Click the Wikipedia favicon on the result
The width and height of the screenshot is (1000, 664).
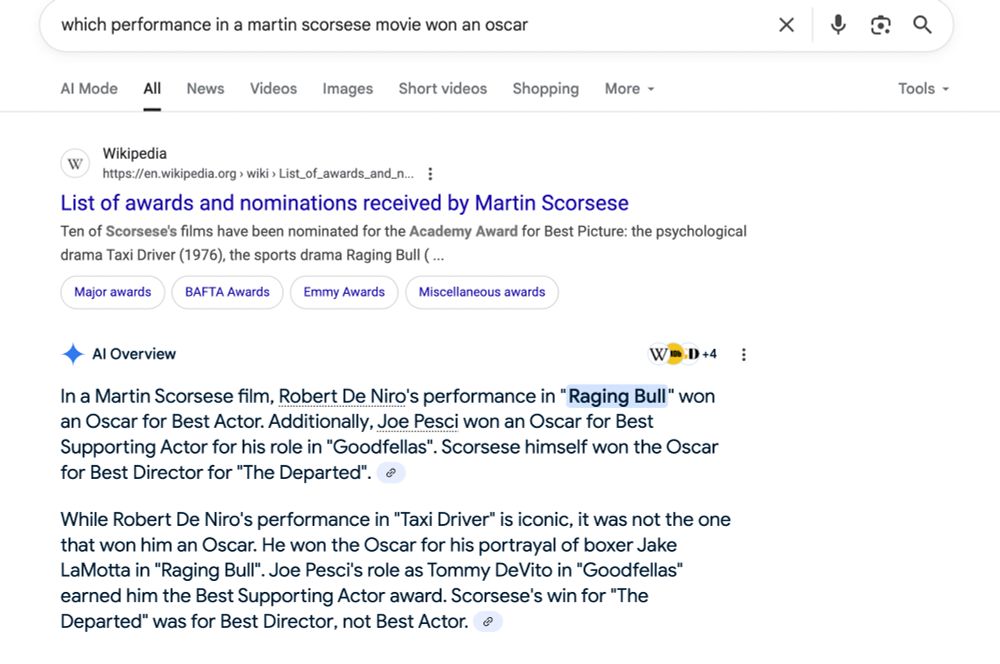click(x=75, y=163)
